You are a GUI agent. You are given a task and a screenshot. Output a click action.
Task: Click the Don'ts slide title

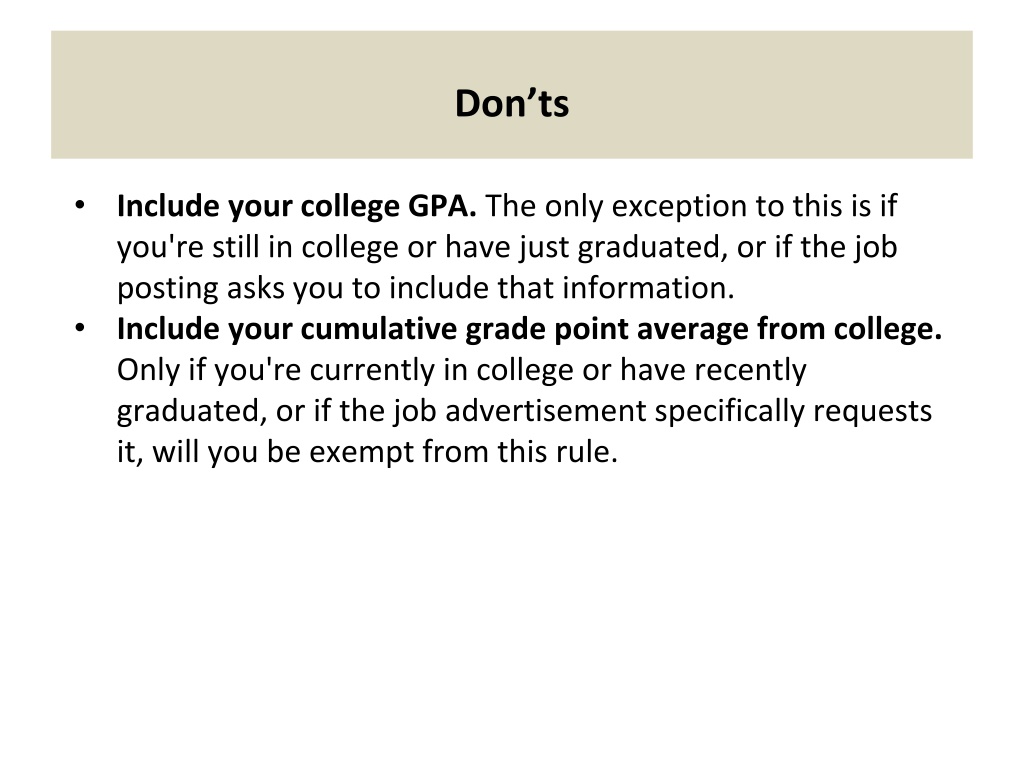pyautogui.click(x=511, y=103)
